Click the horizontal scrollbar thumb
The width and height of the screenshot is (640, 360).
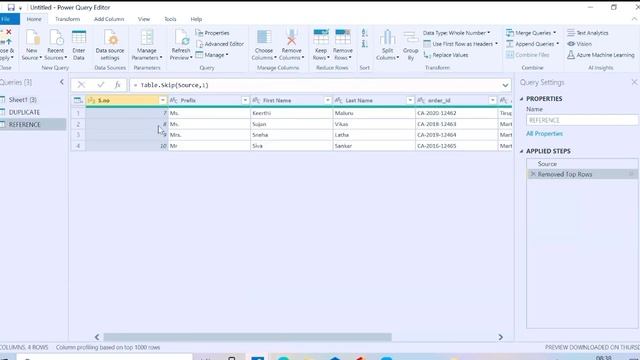click(x=247, y=337)
